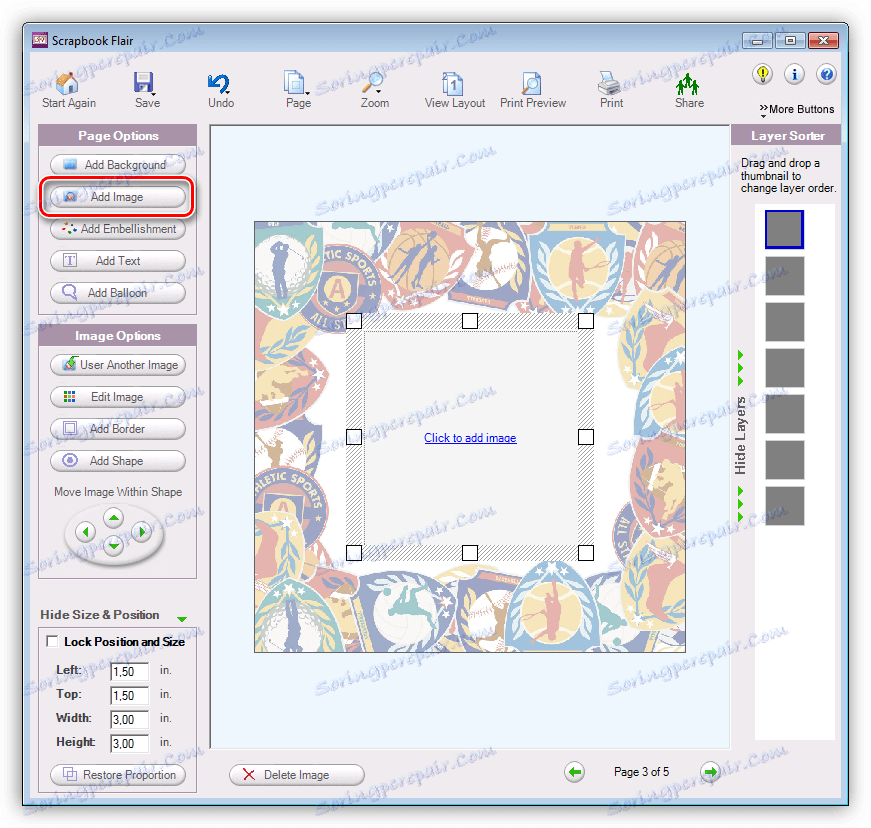Click the Page Options panel header
871x828 pixels.
(x=118, y=136)
